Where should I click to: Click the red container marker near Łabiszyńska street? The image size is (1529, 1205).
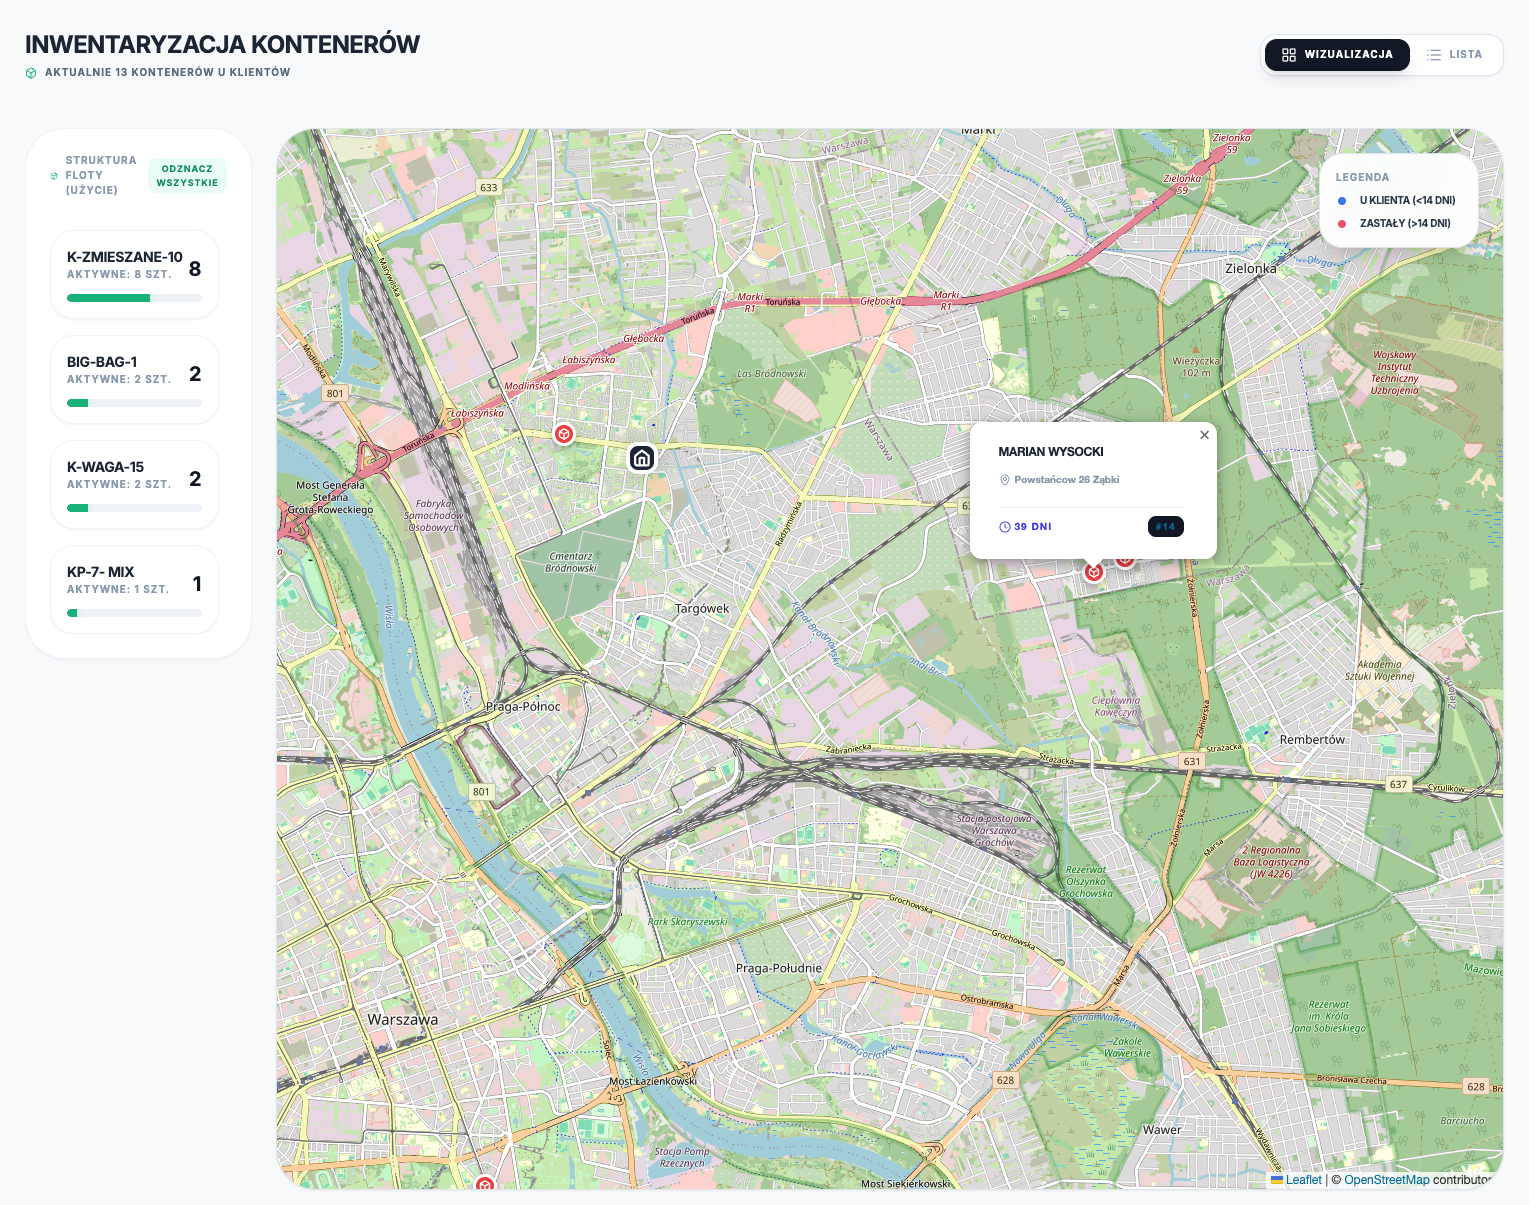[x=564, y=434]
